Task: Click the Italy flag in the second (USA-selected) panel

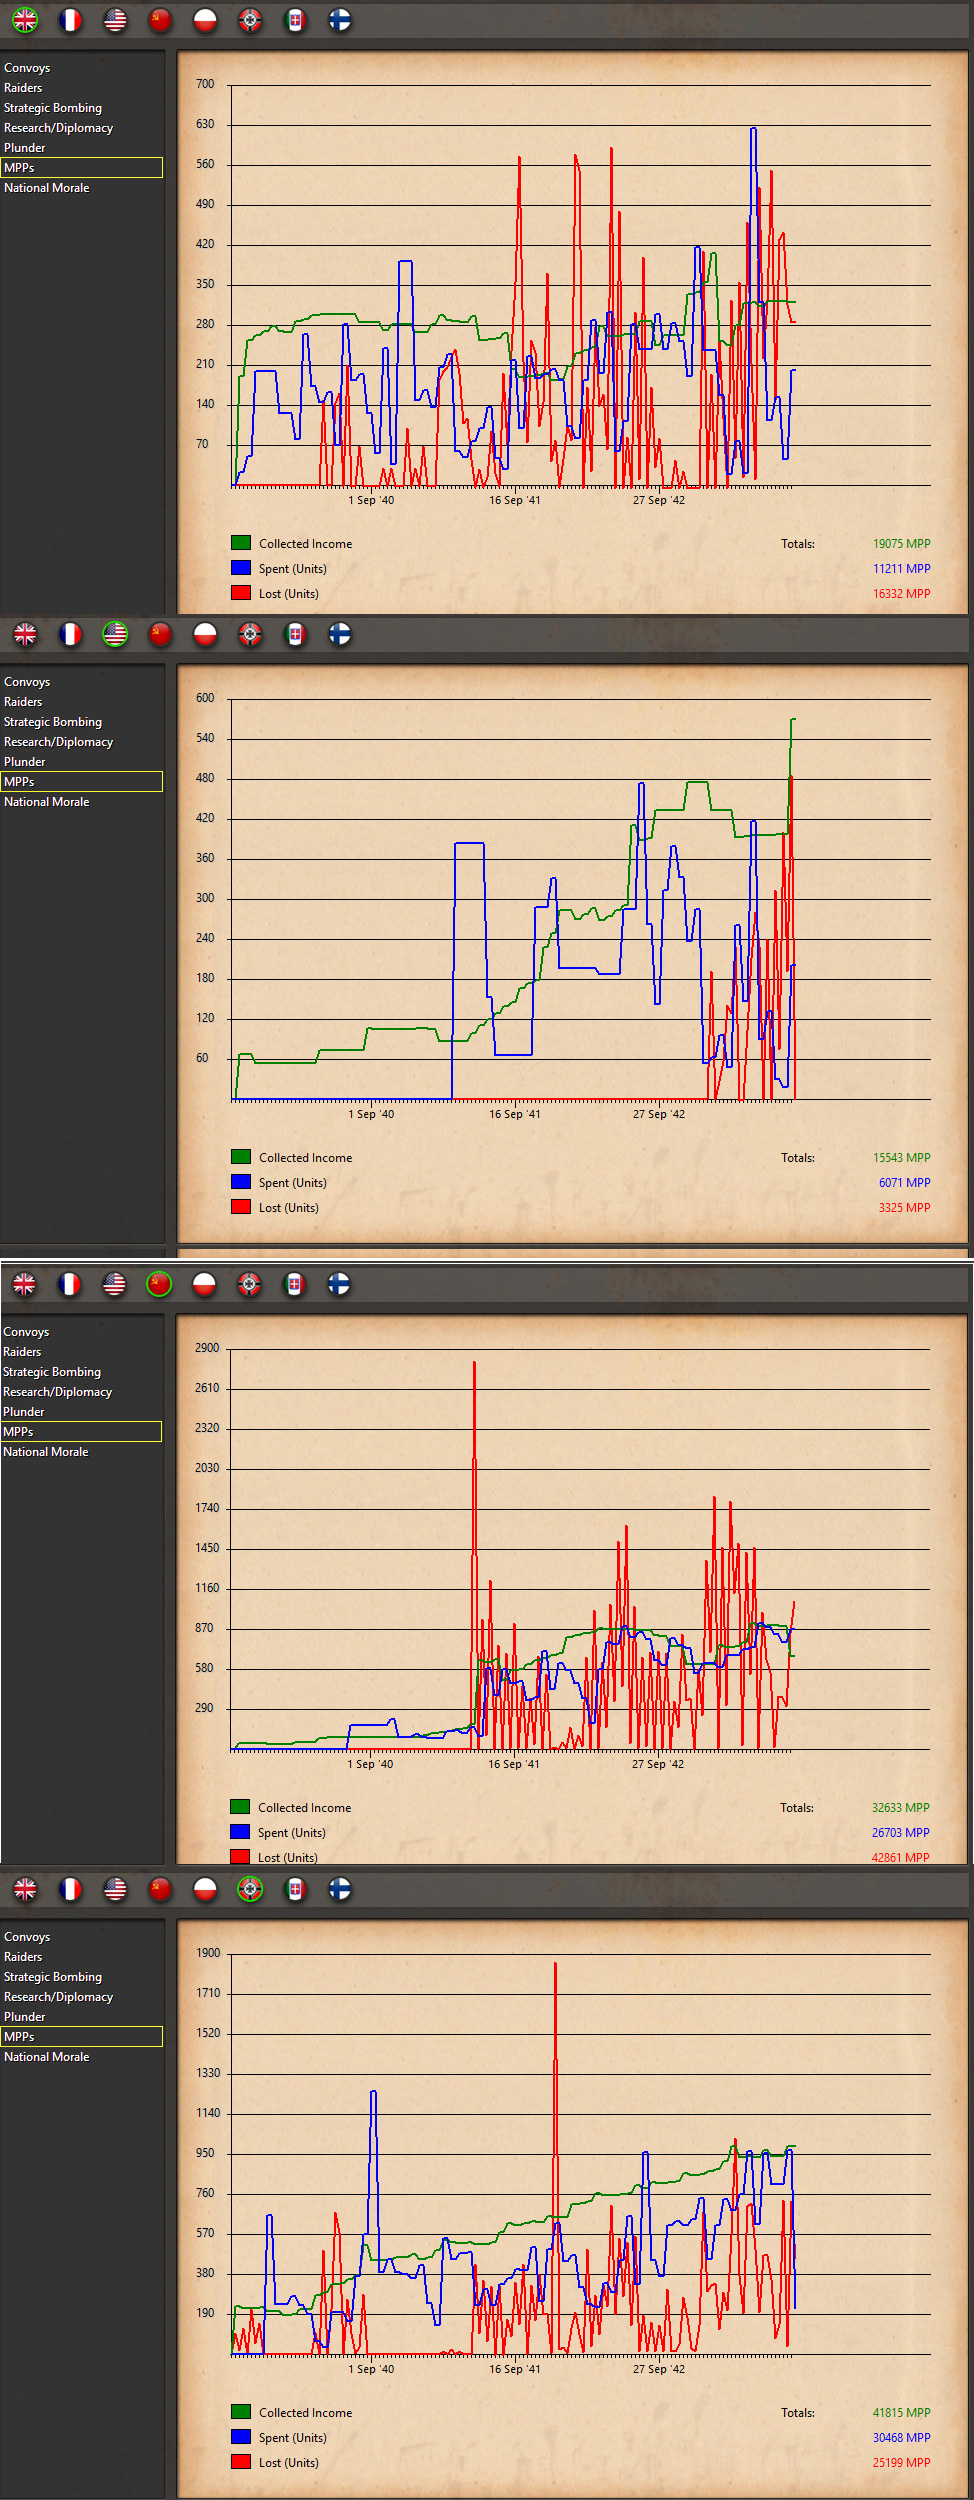Action: click(295, 634)
